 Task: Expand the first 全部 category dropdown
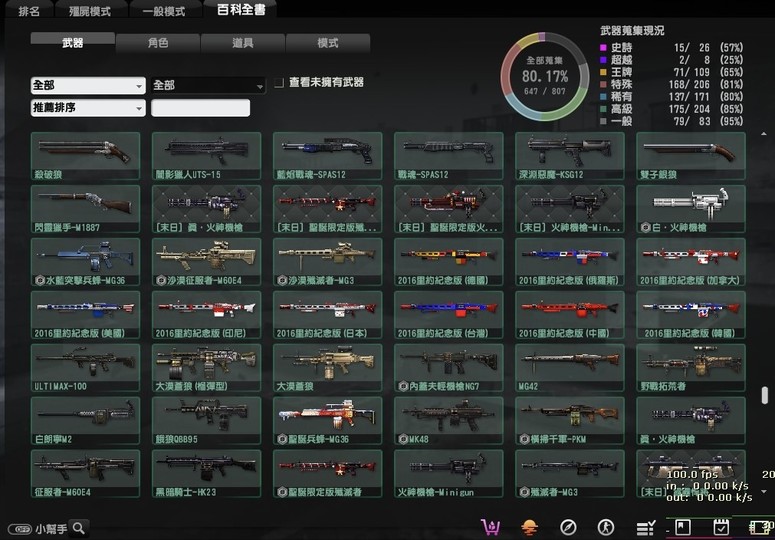(88, 86)
